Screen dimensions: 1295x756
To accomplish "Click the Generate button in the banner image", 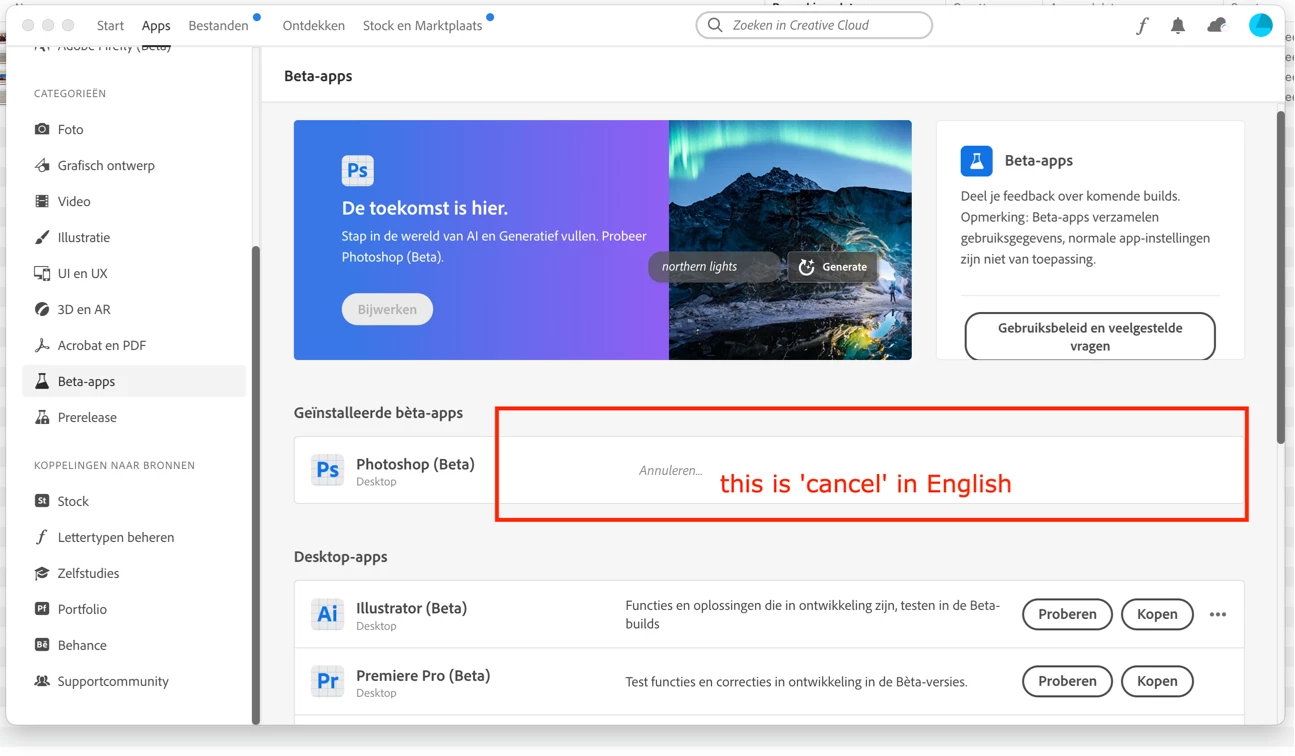I will [x=833, y=267].
